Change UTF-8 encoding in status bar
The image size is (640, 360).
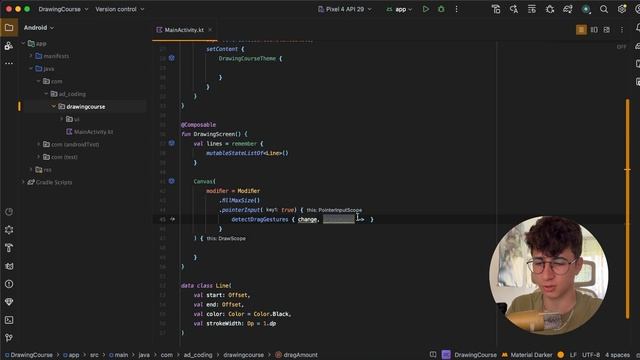click(591, 355)
